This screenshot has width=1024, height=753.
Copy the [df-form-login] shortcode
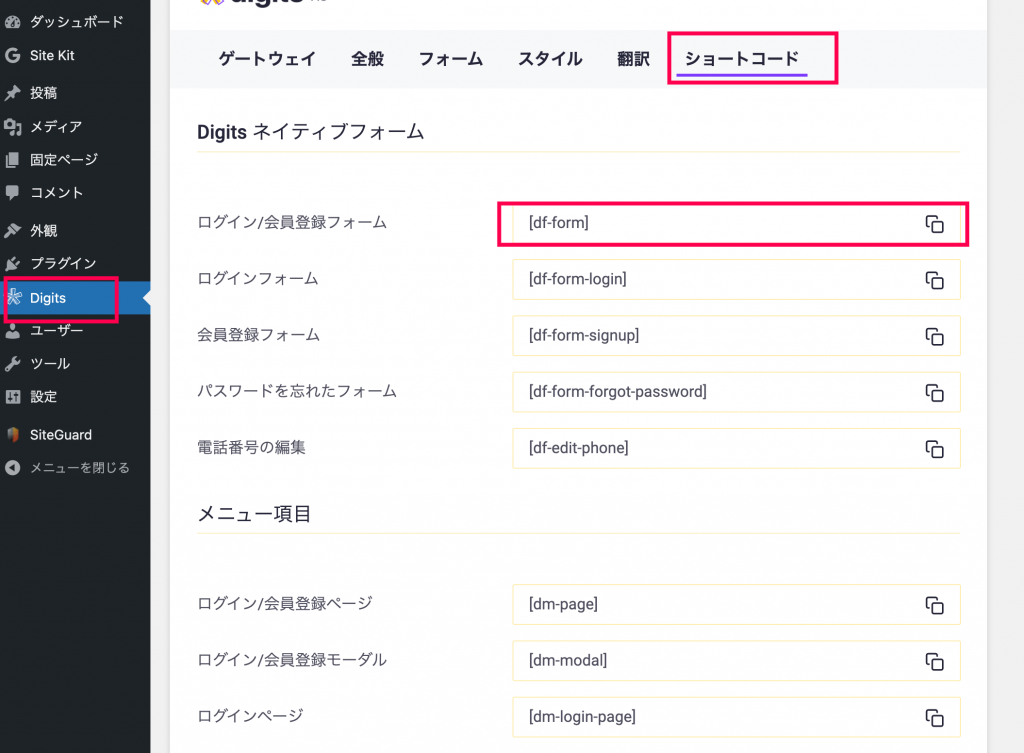pyautogui.click(x=935, y=280)
